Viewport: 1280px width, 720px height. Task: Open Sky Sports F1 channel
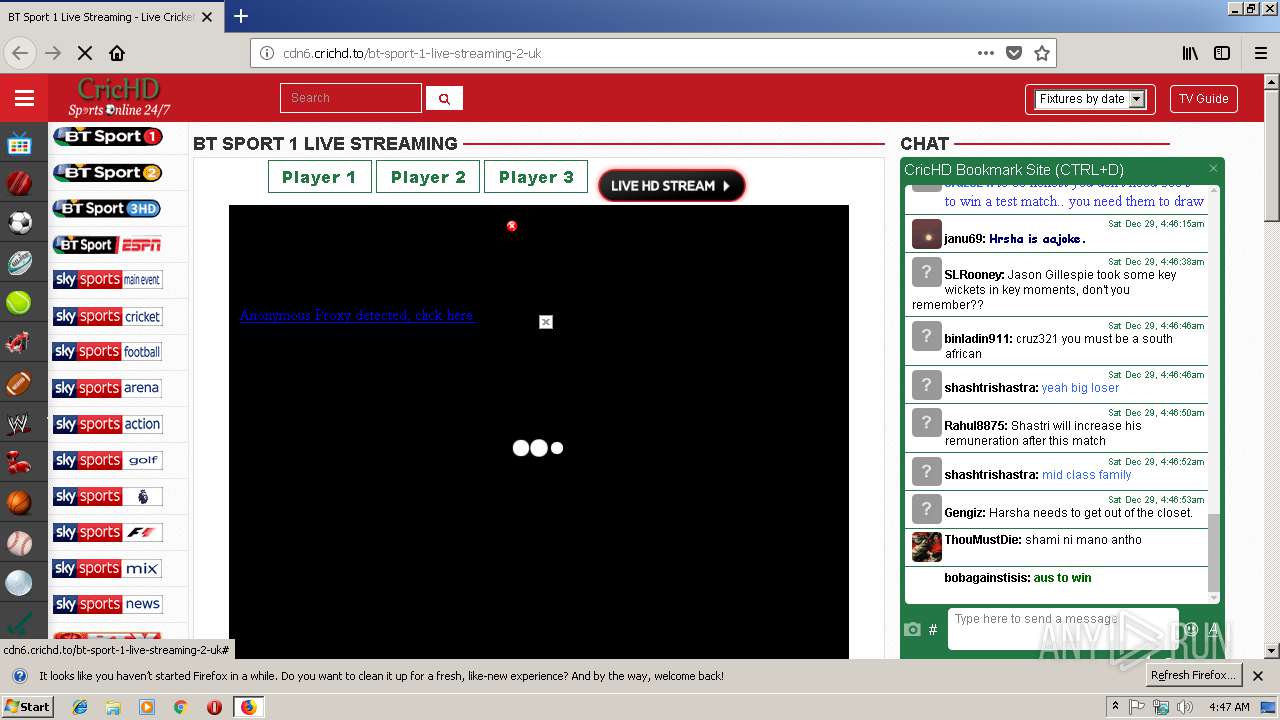[107, 532]
